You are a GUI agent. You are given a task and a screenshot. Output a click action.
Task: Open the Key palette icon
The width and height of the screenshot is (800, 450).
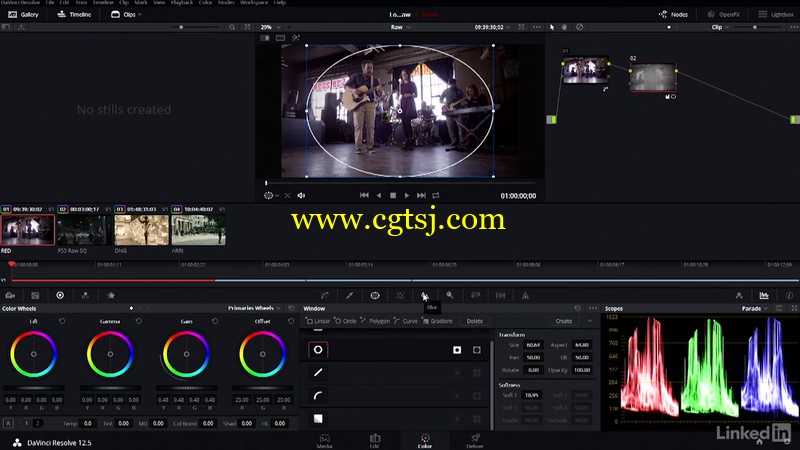[450, 295]
